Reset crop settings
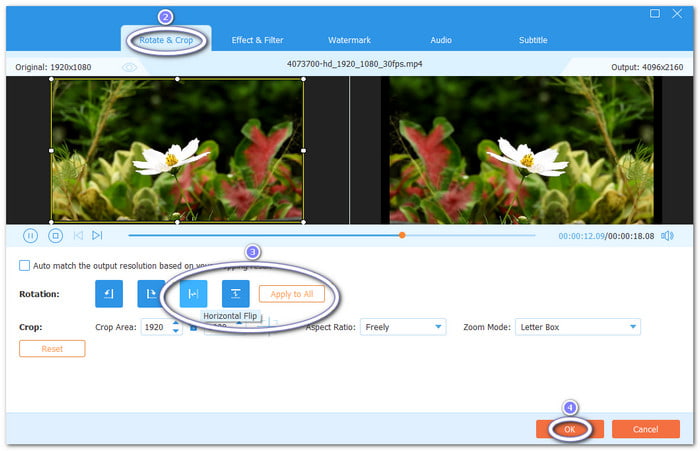Image resolution: width=700 pixels, height=451 pixels. tap(52, 349)
